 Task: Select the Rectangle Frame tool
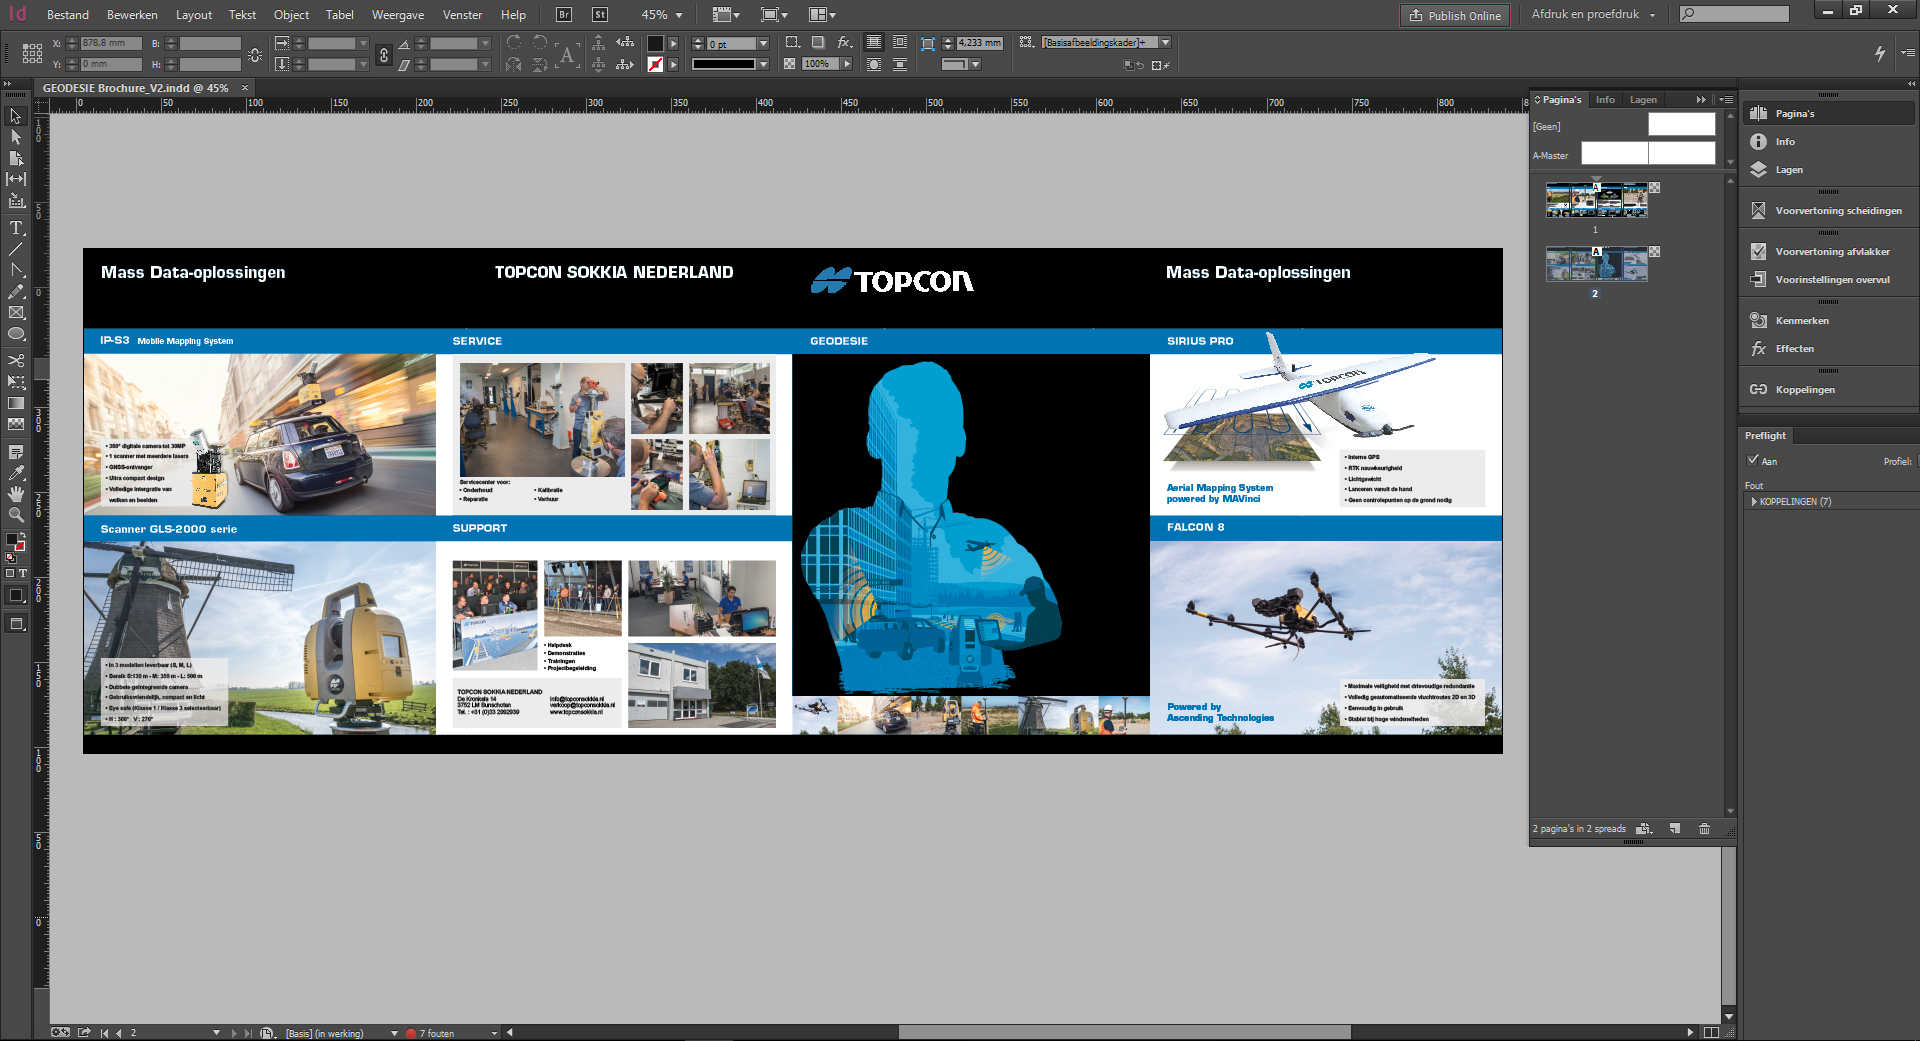(16, 313)
